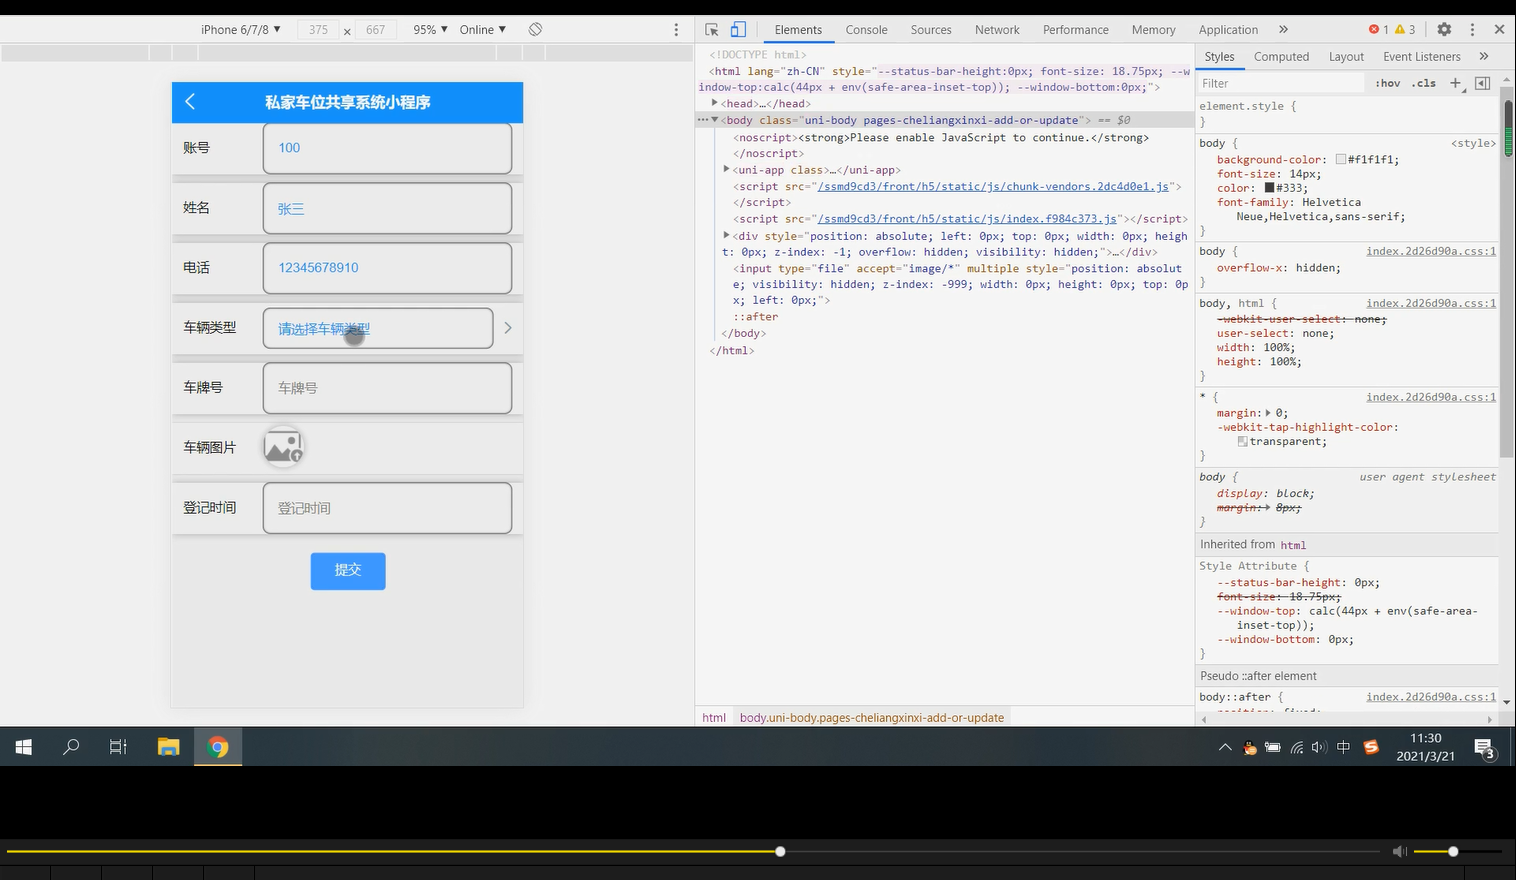Open the Online throttling dropdown

(483, 30)
